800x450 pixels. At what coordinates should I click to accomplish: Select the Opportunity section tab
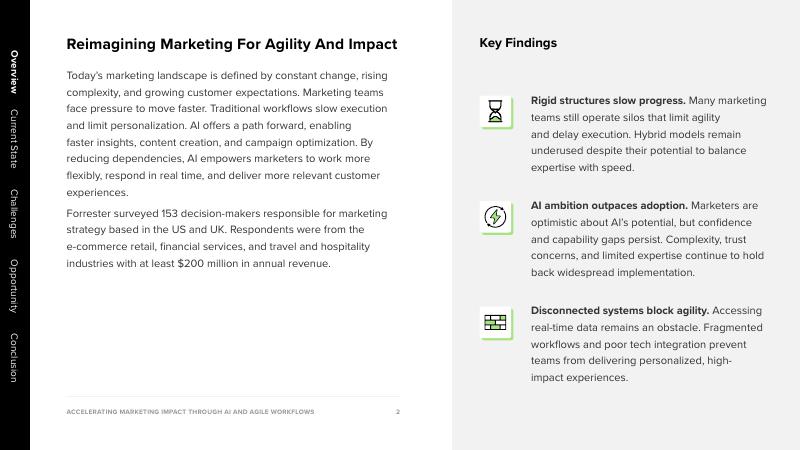coord(14,286)
